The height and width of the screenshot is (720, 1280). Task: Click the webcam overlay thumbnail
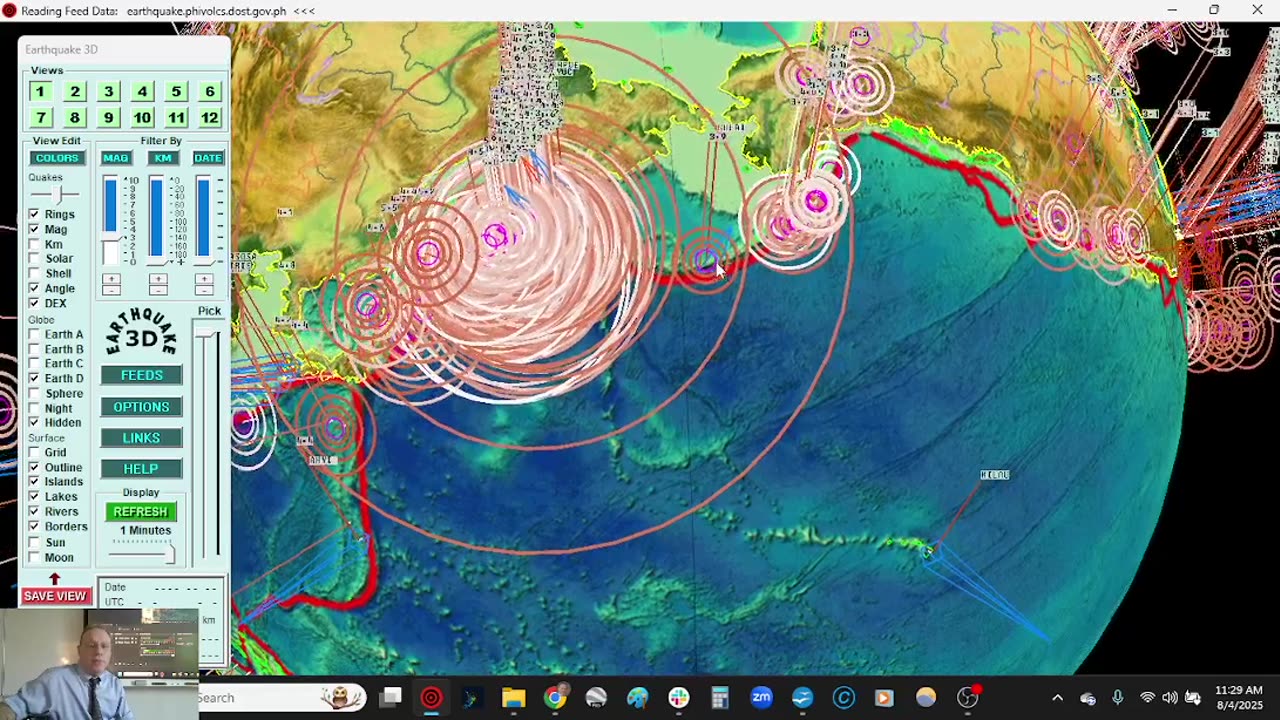coord(100,664)
